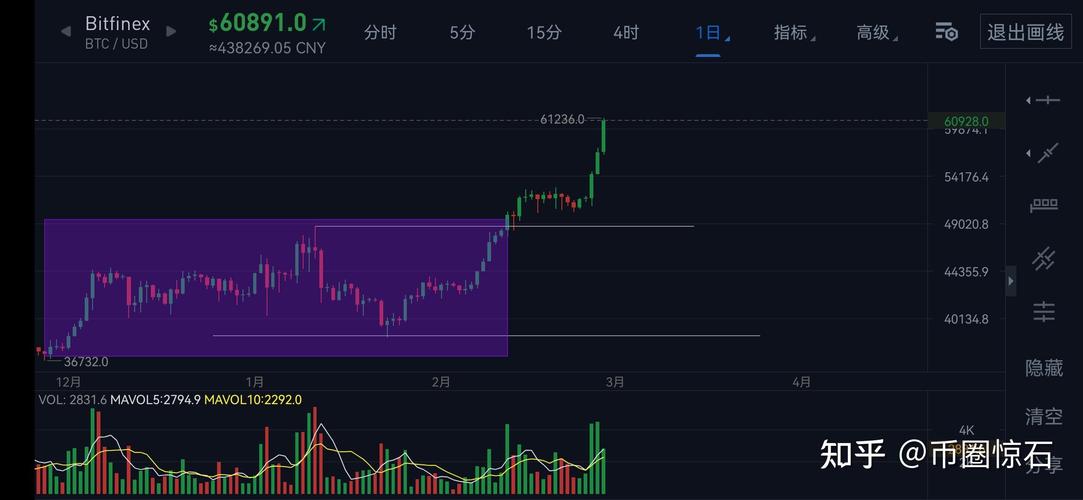Click the 退出画线 exit drawing button
The height and width of the screenshot is (500, 1083).
(x=1025, y=33)
